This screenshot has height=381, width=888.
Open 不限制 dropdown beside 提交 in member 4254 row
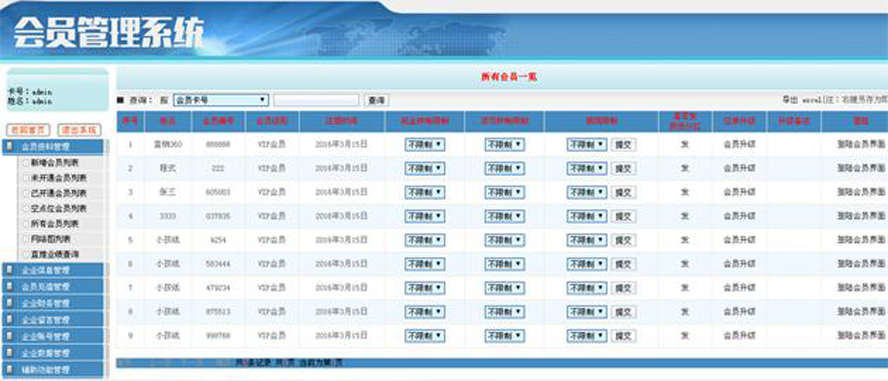click(587, 240)
